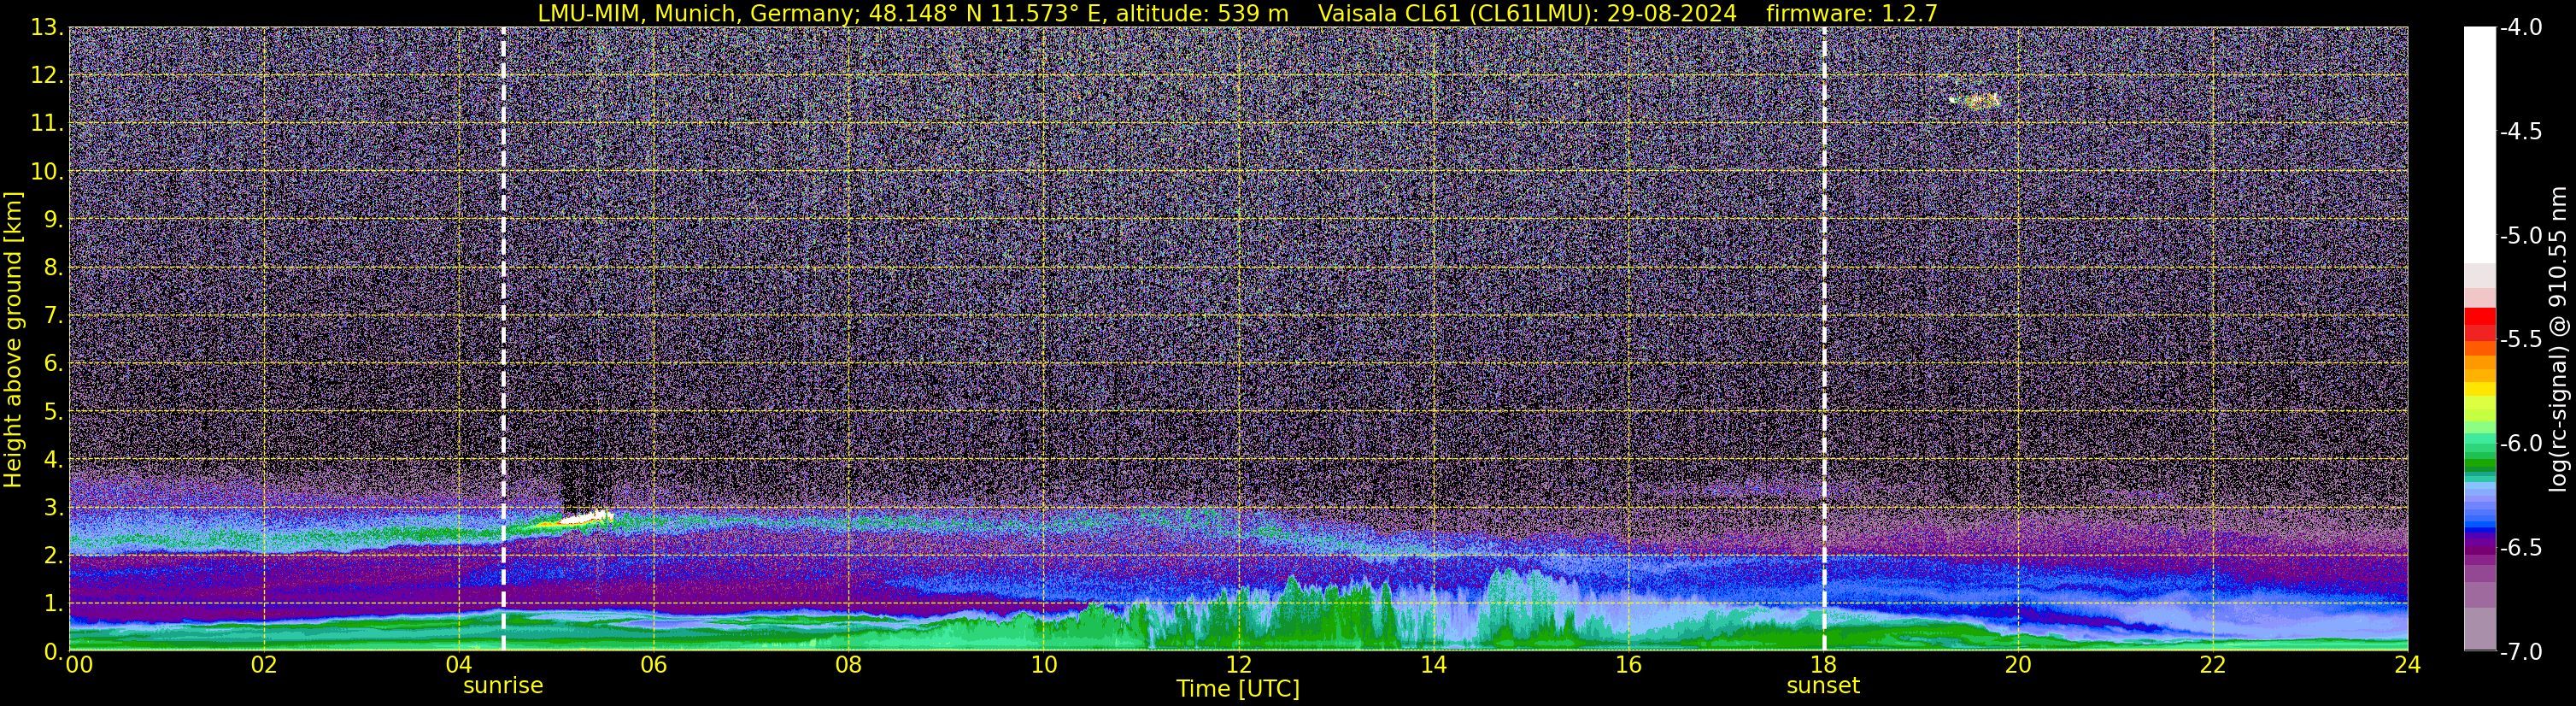
Task: Click the time axis tick label 14
Action: [1433, 665]
